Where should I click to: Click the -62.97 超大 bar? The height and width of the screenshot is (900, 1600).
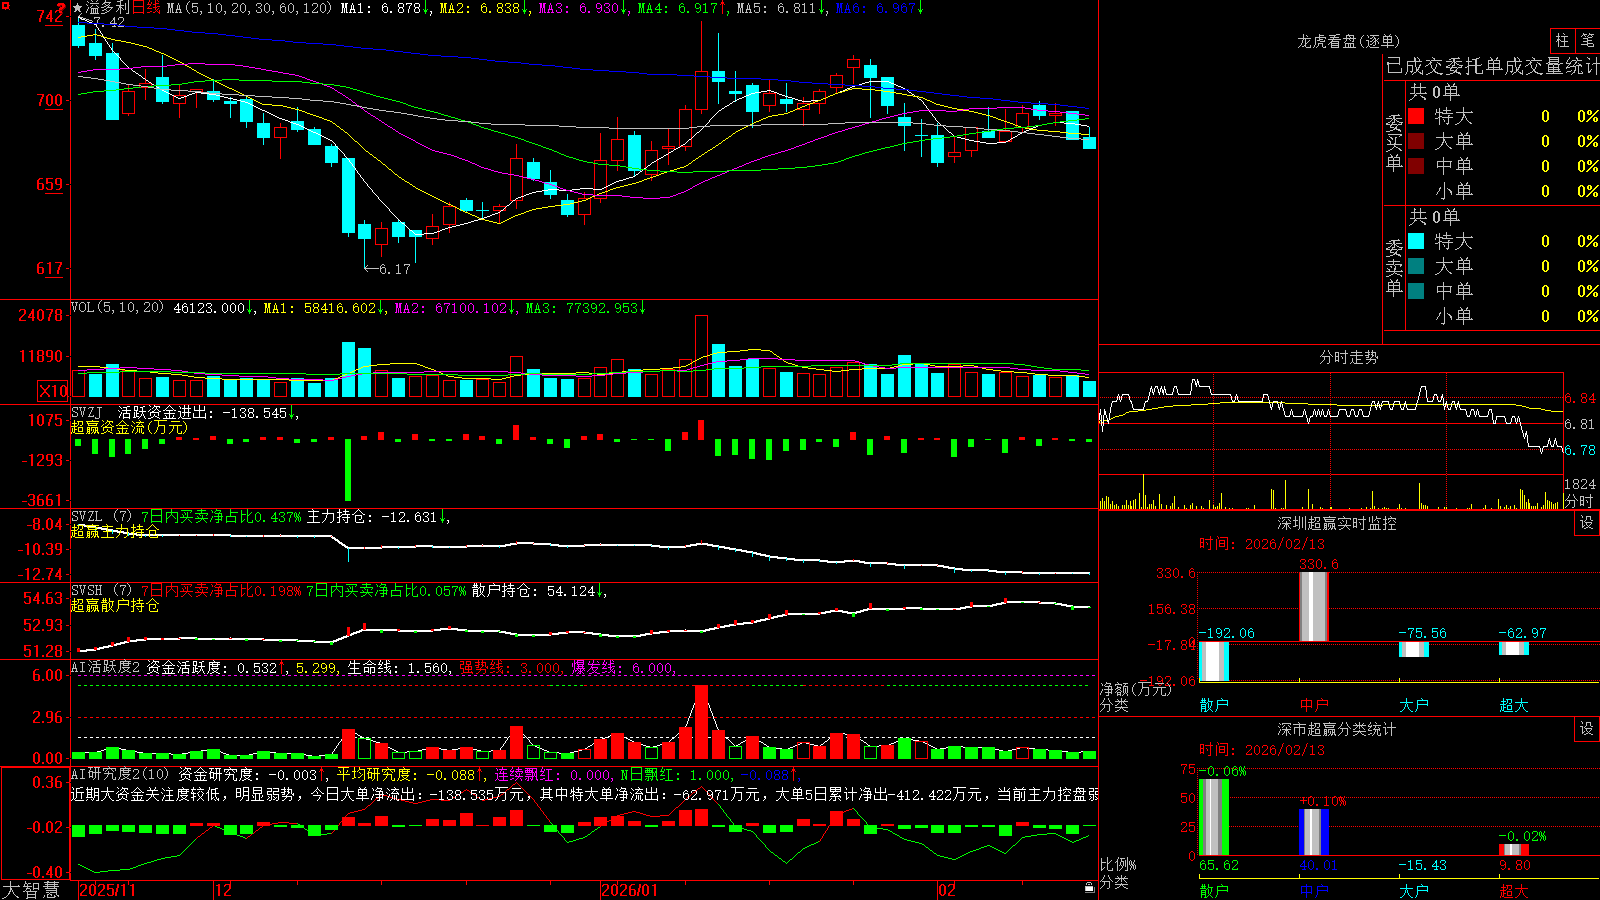coord(1514,648)
